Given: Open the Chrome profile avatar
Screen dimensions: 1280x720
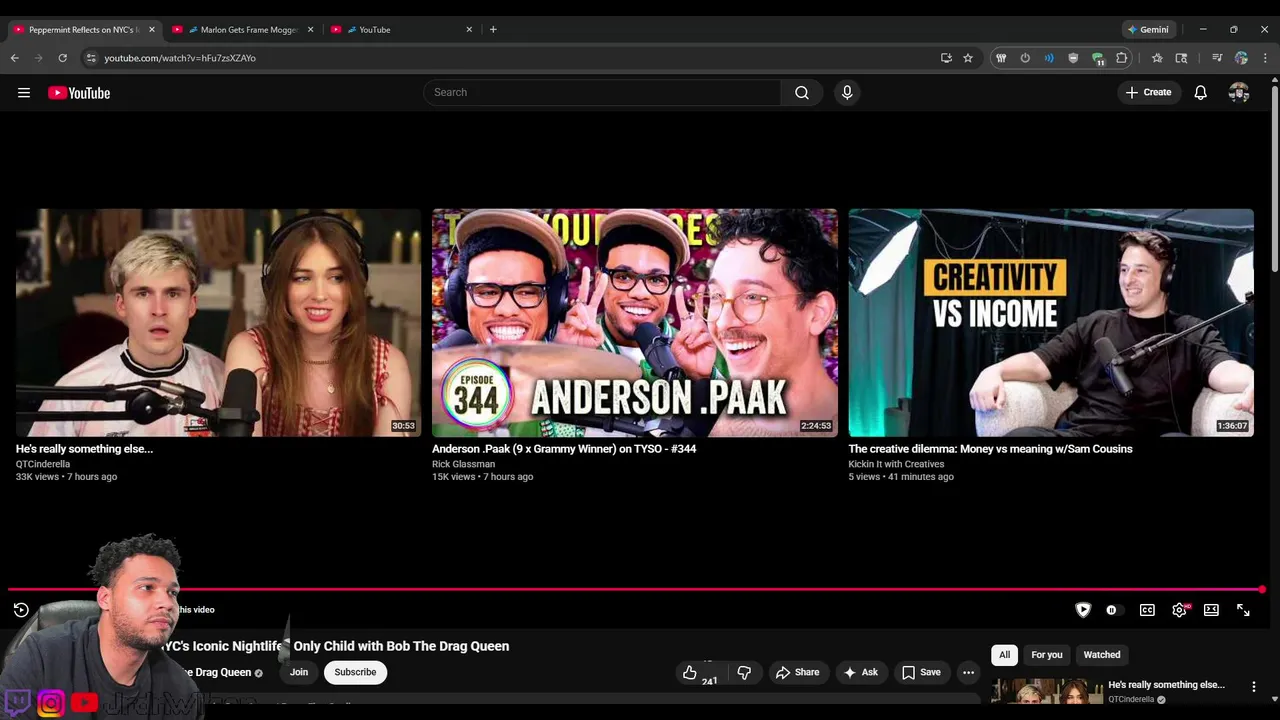Looking at the screenshot, I should click(x=1241, y=58).
